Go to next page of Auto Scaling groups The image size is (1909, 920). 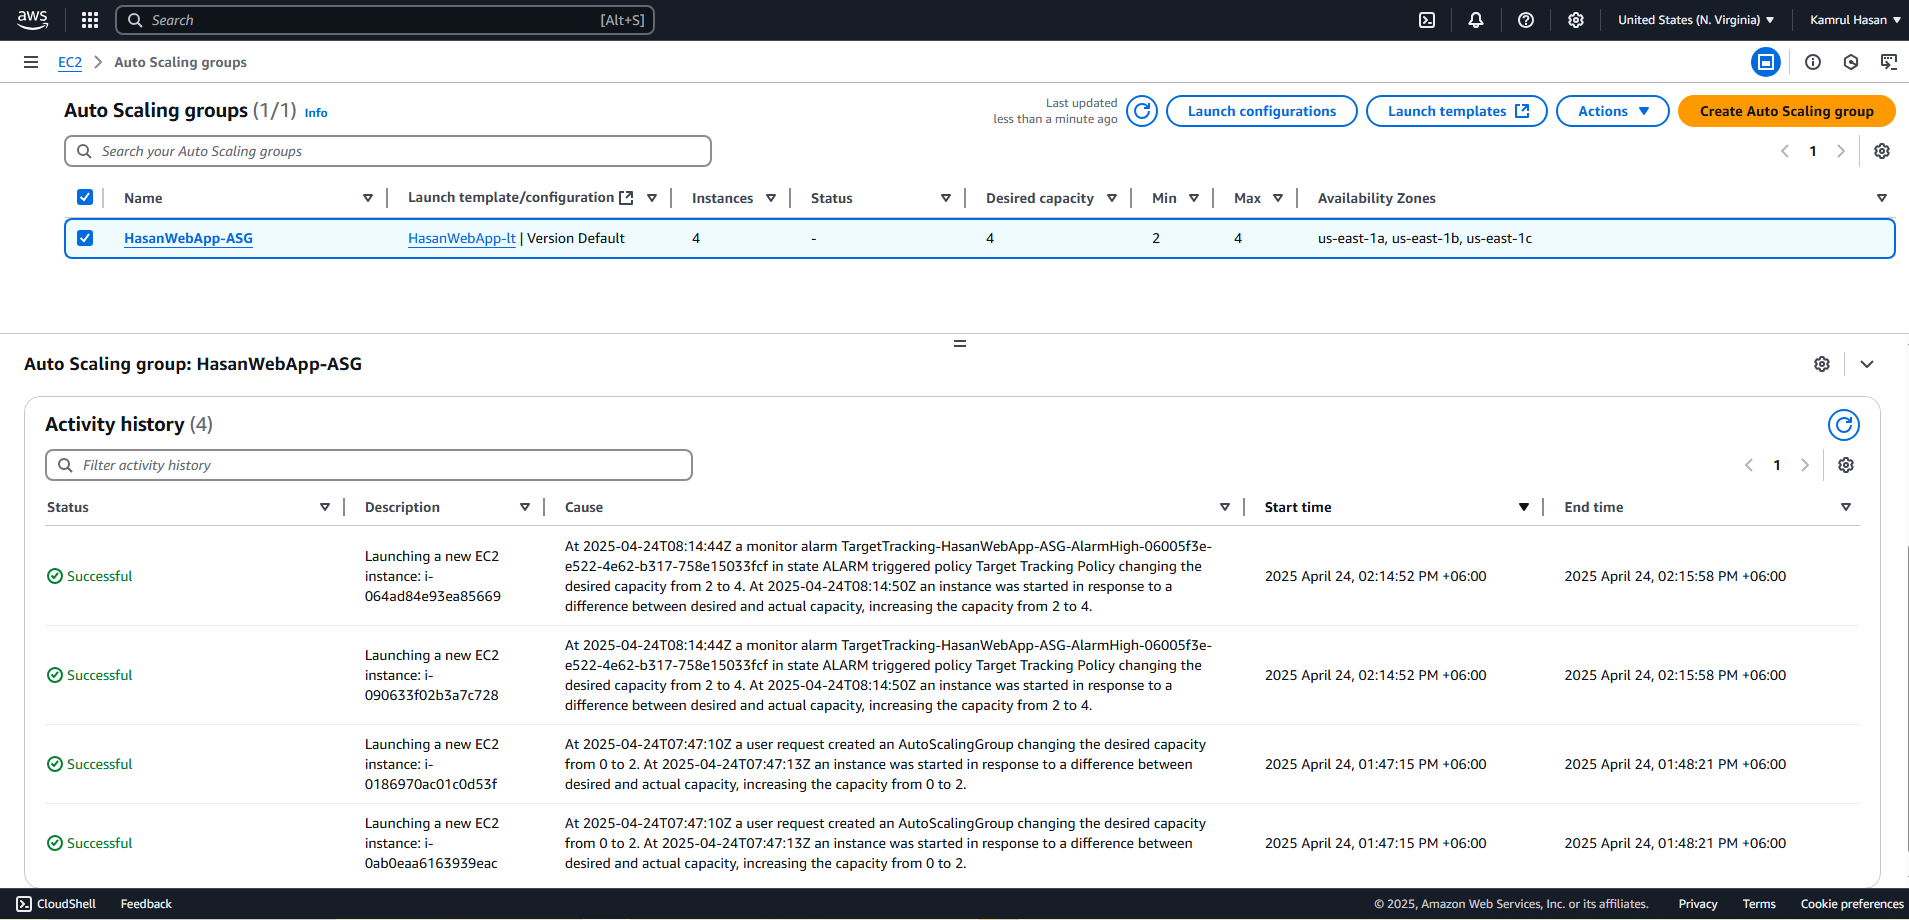pyautogui.click(x=1841, y=151)
